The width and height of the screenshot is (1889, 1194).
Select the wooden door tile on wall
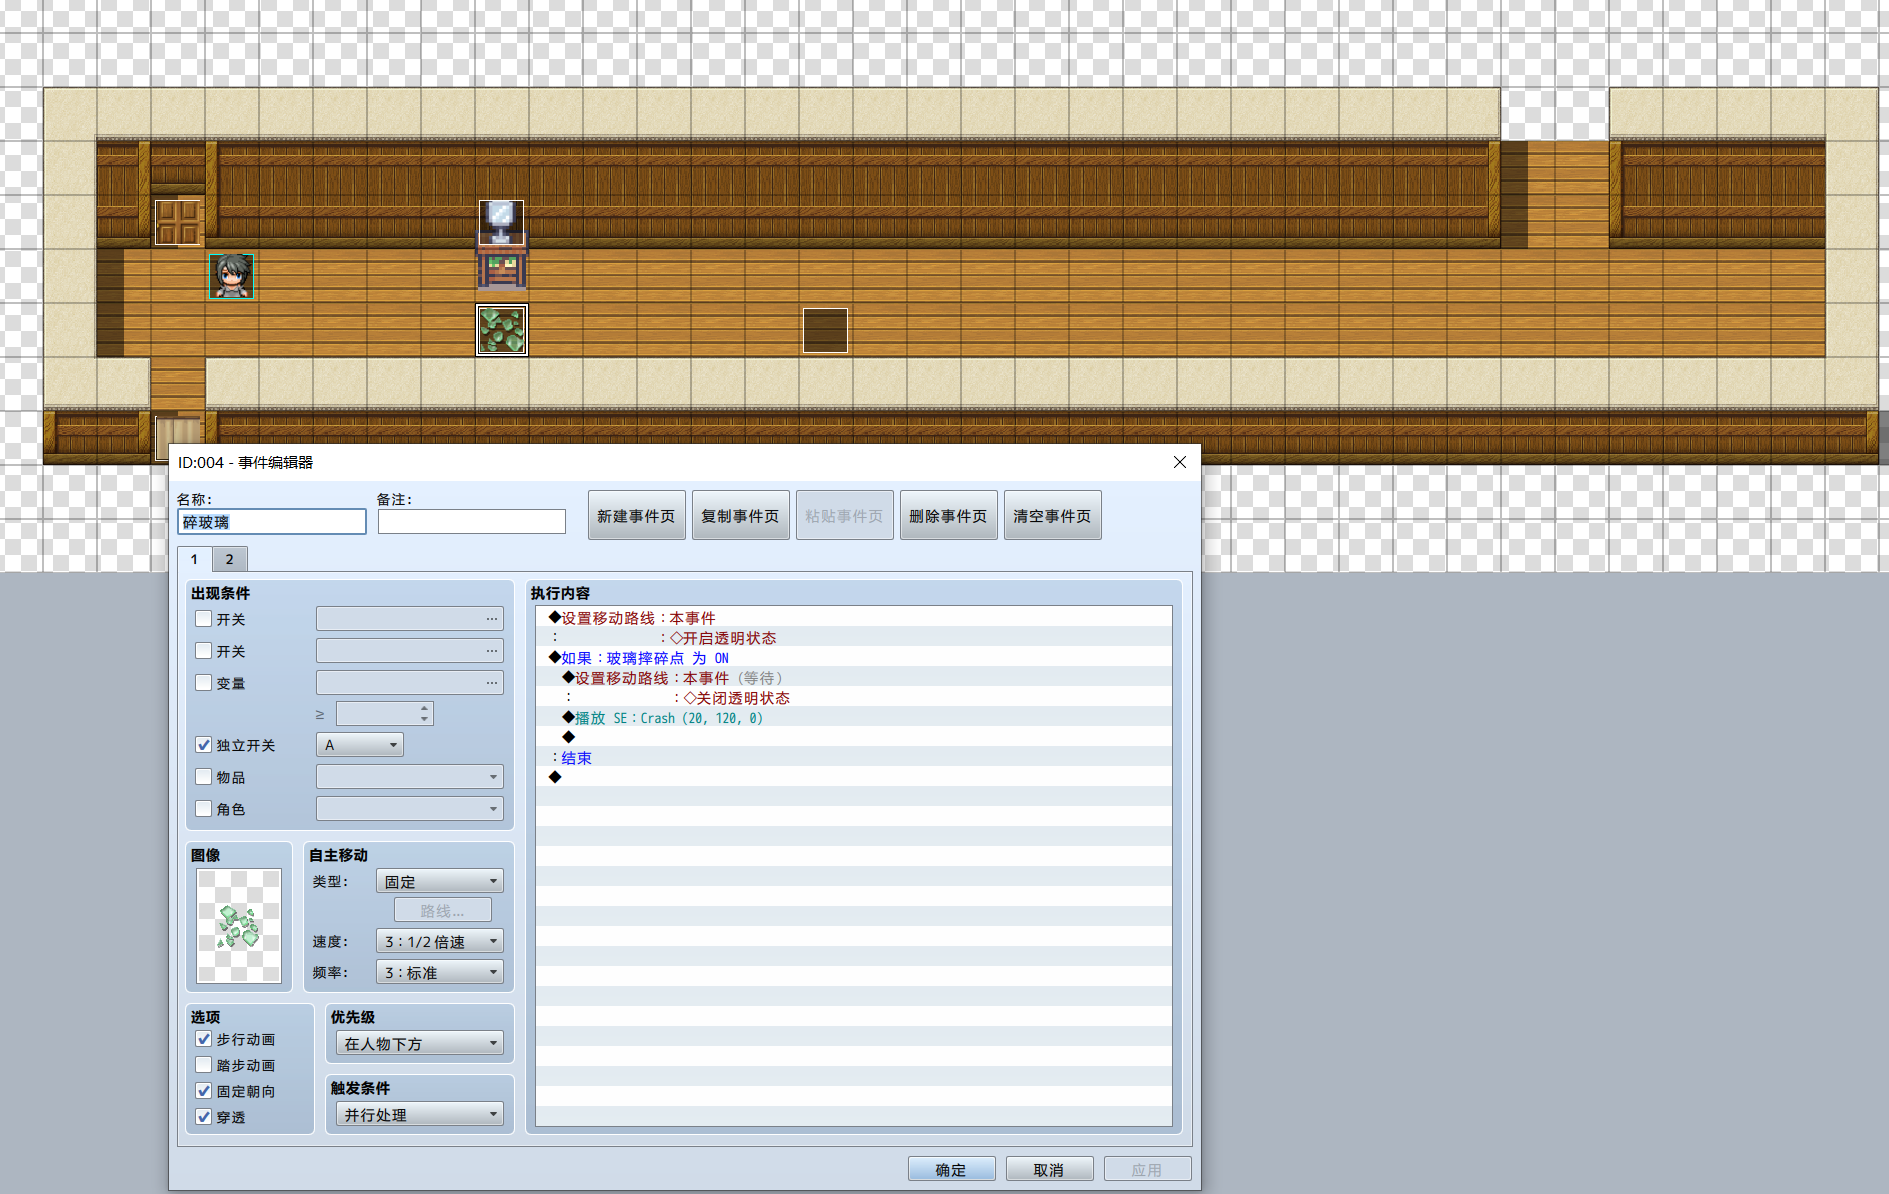(x=178, y=222)
